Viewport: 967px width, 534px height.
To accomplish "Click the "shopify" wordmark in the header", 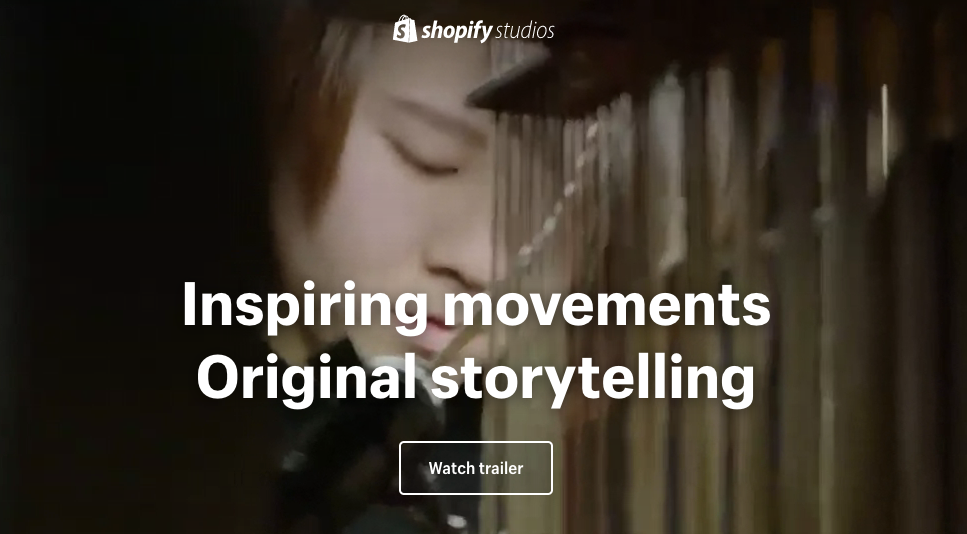I will pyautogui.click(x=456, y=31).
